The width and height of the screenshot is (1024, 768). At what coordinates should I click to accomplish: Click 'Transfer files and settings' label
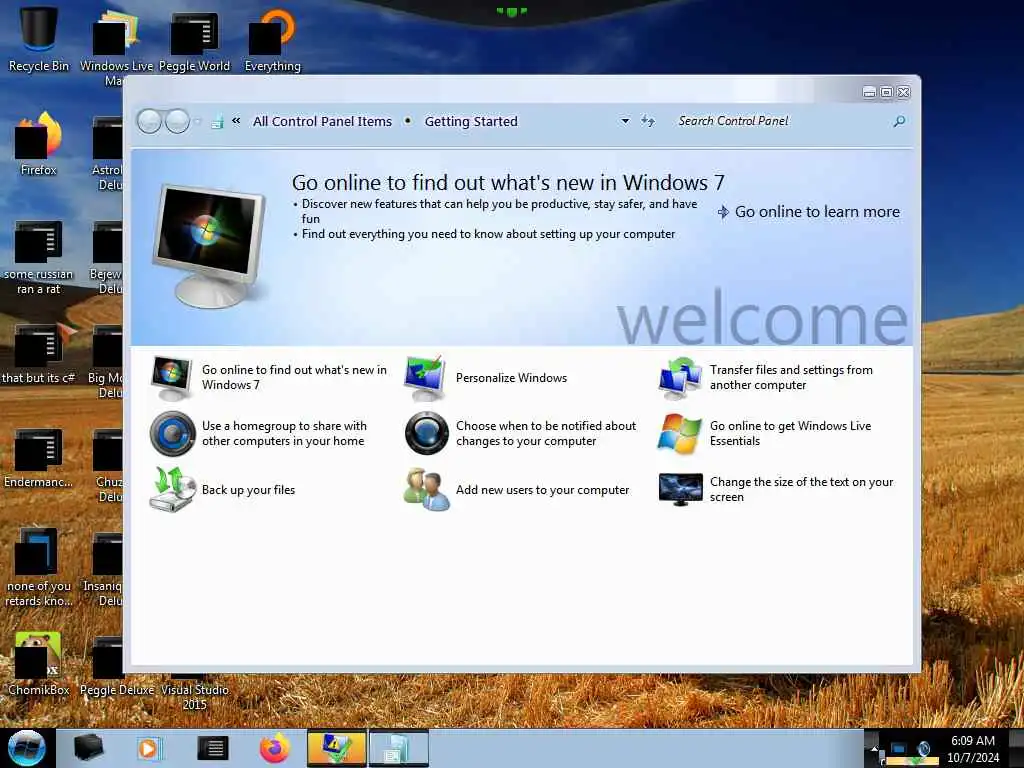click(791, 377)
